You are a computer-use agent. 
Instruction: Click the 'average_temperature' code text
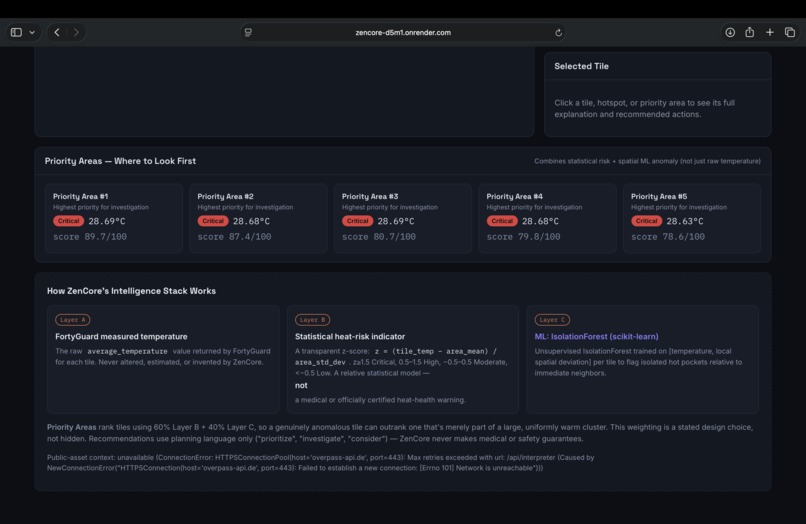tap(127, 351)
